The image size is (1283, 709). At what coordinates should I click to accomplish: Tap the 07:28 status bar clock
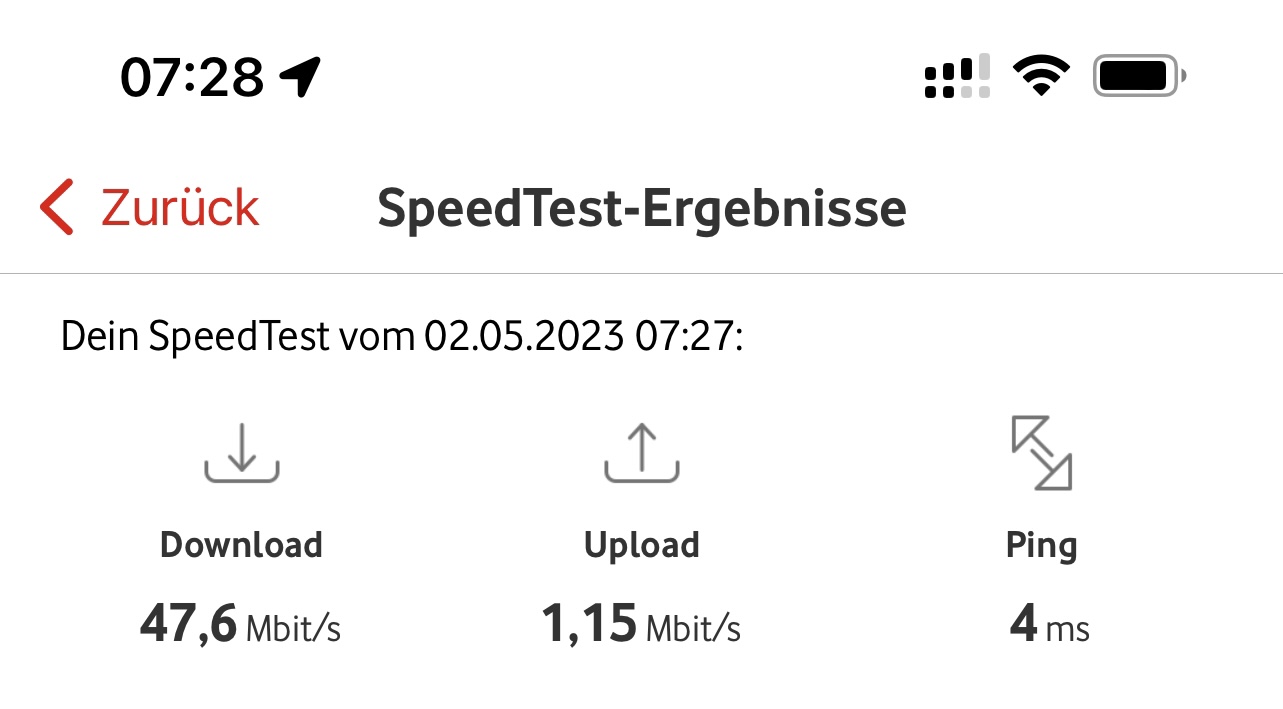click(x=192, y=77)
